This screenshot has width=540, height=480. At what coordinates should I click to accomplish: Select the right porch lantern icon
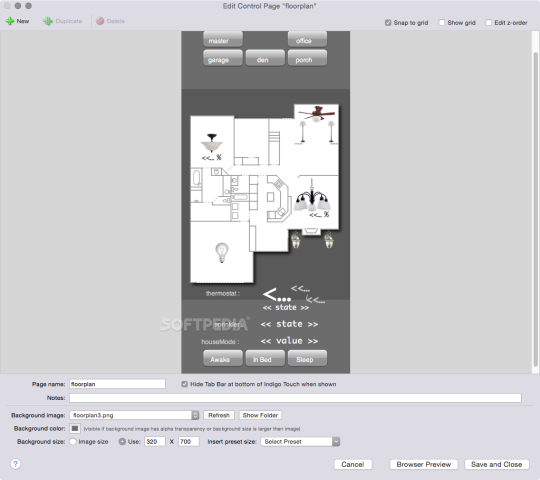point(329,240)
